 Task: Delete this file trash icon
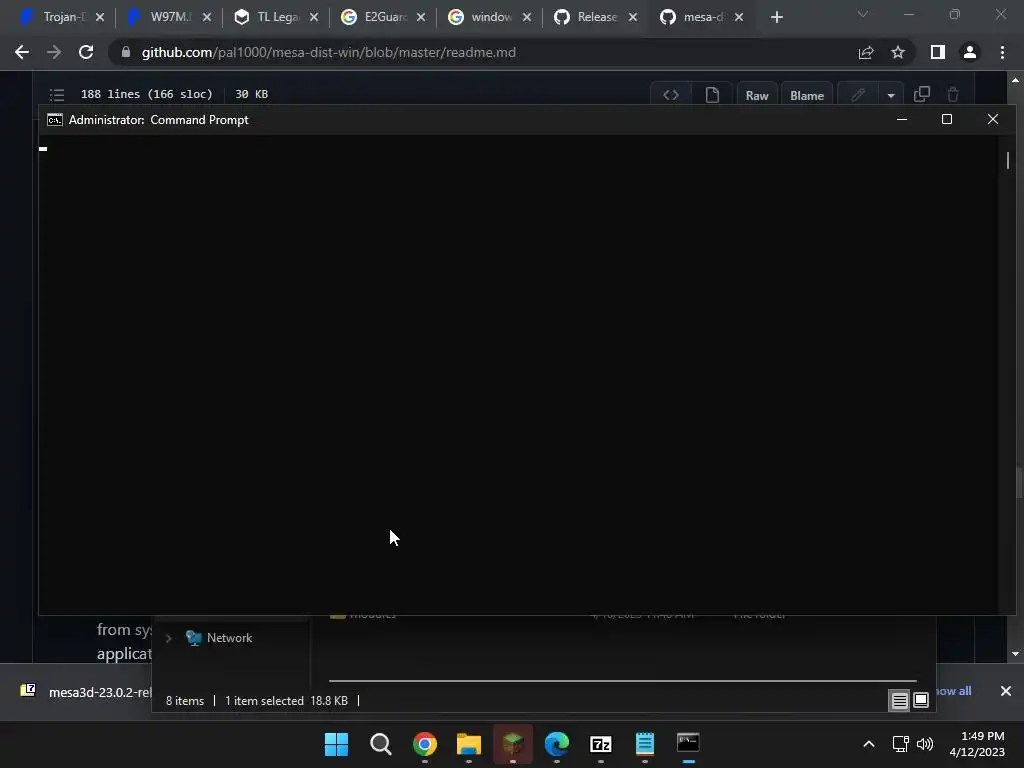[x=953, y=95]
